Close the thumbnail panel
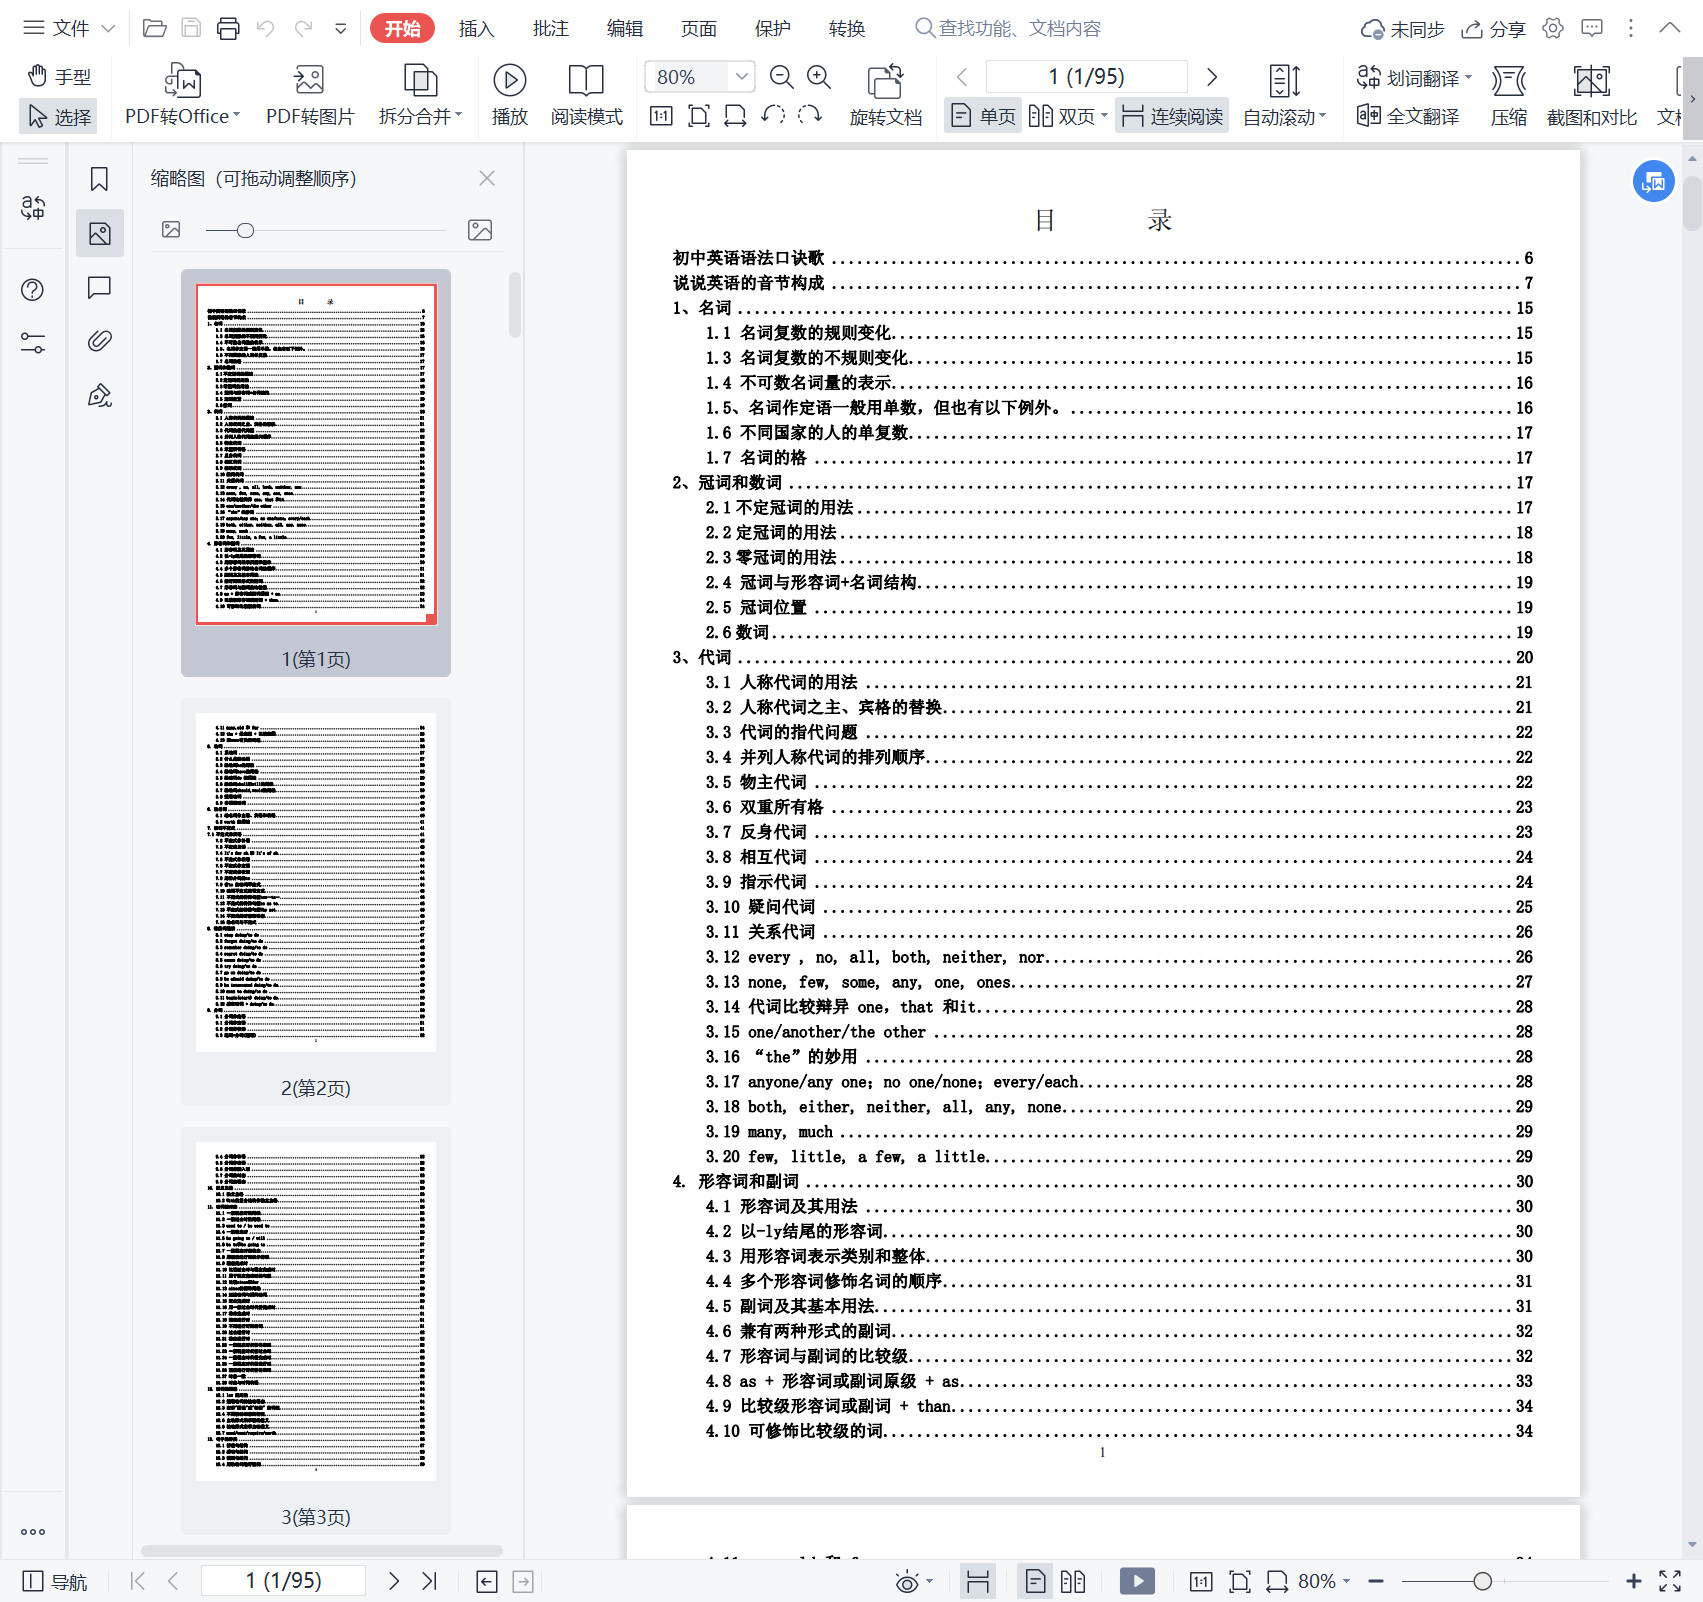The width and height of the screenshot is (1703, 1602). [x=487, y=178]
